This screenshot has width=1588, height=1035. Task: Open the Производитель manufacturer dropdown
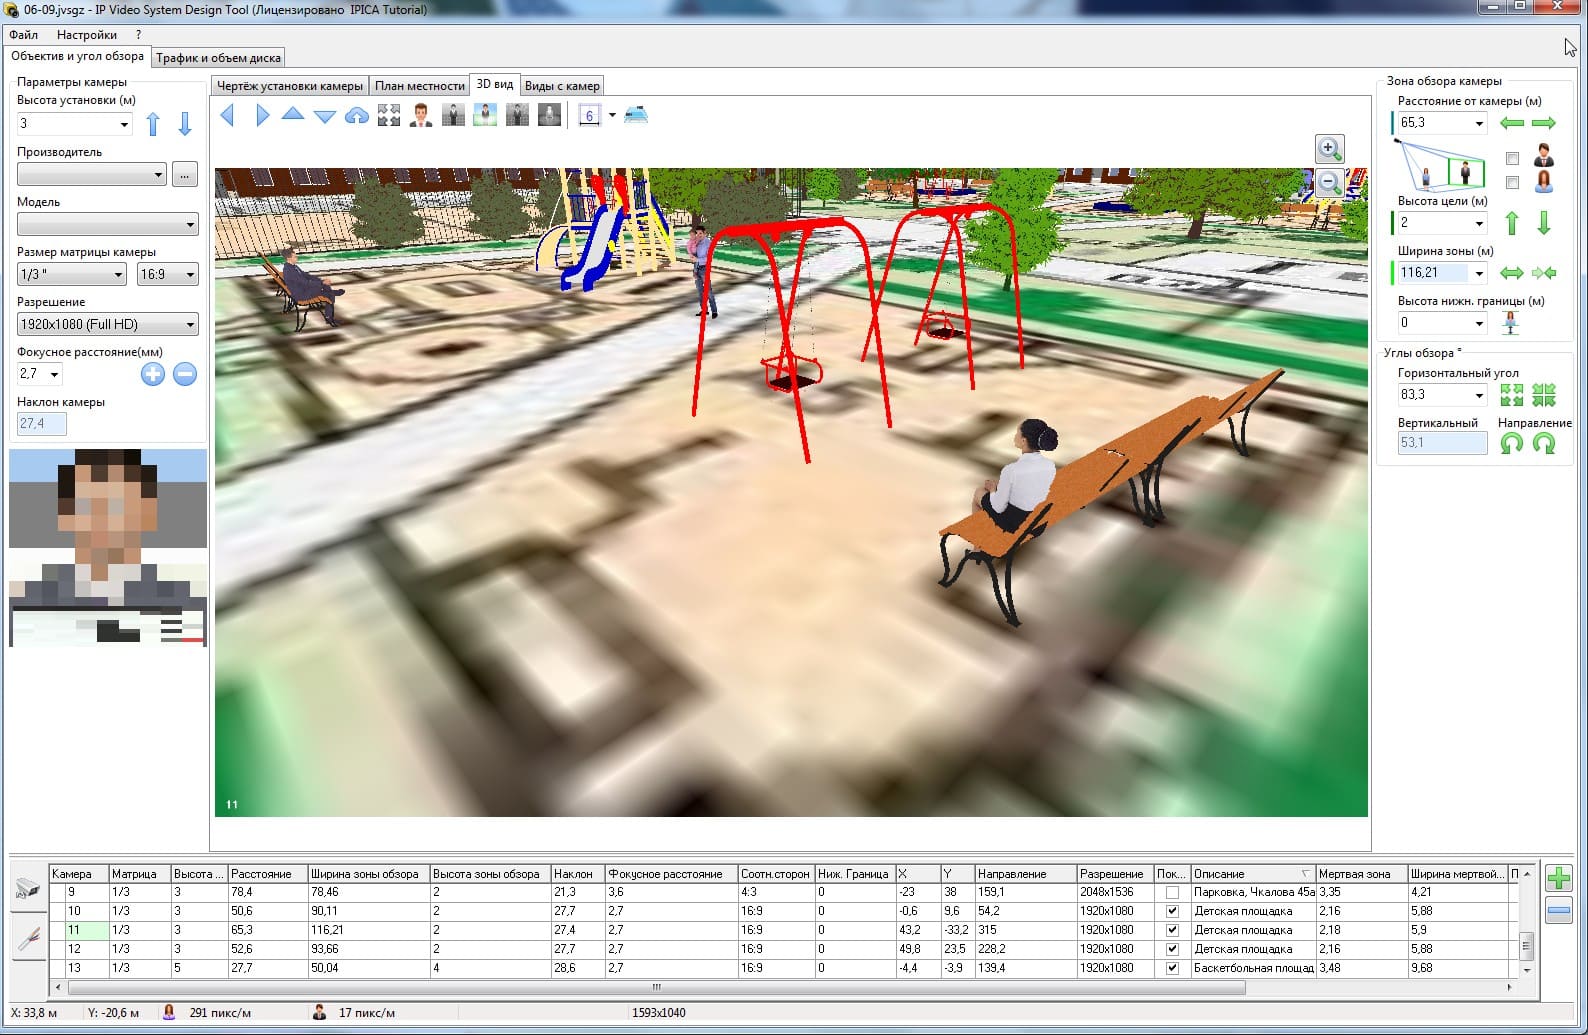tap(158, 175)
